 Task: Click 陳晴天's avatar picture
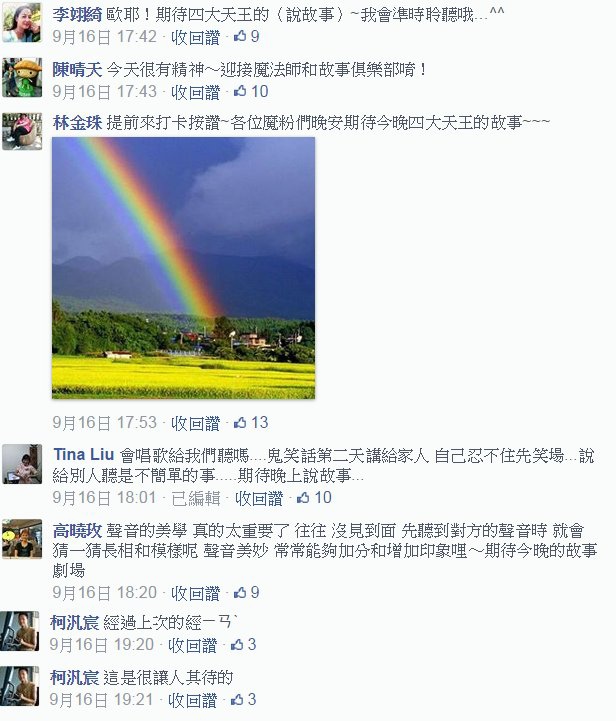tap(22, 77)
